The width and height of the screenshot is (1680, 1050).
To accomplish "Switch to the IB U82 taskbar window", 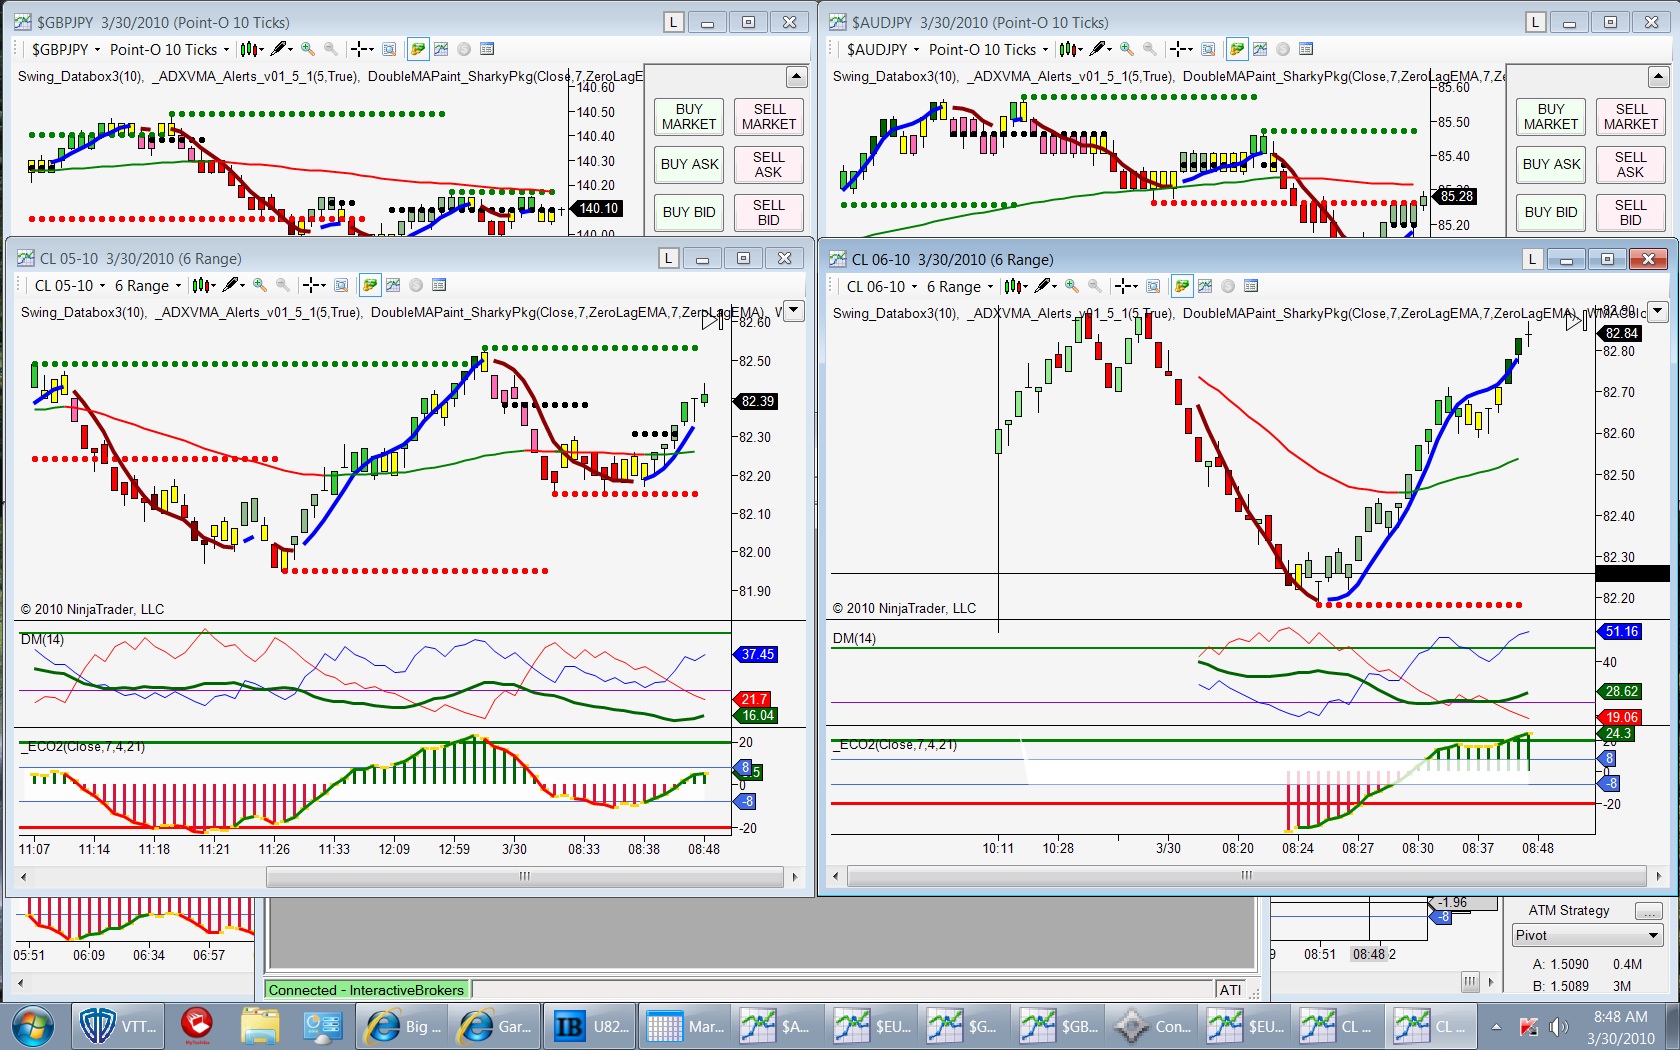I will 591,1026.
